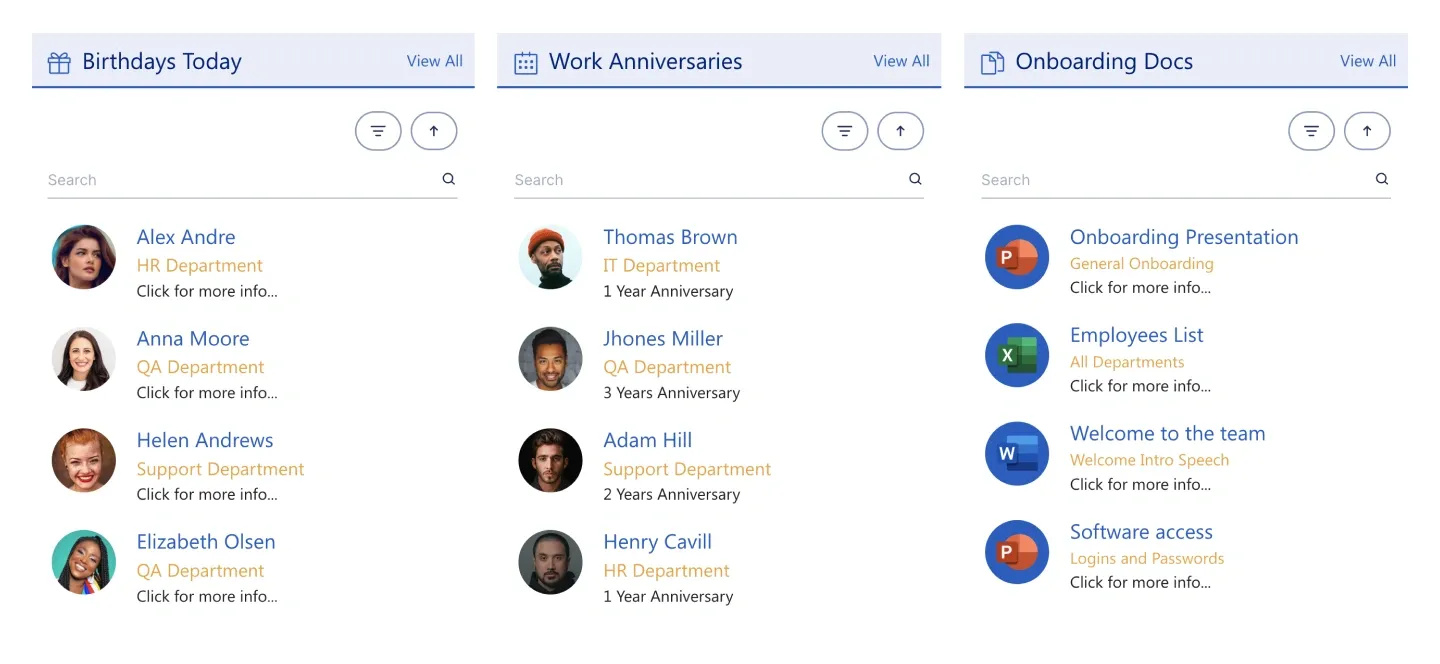Click Logins and Passwords subtitle
This screenshot has width=1440, height=664.
coord(1147,559)
